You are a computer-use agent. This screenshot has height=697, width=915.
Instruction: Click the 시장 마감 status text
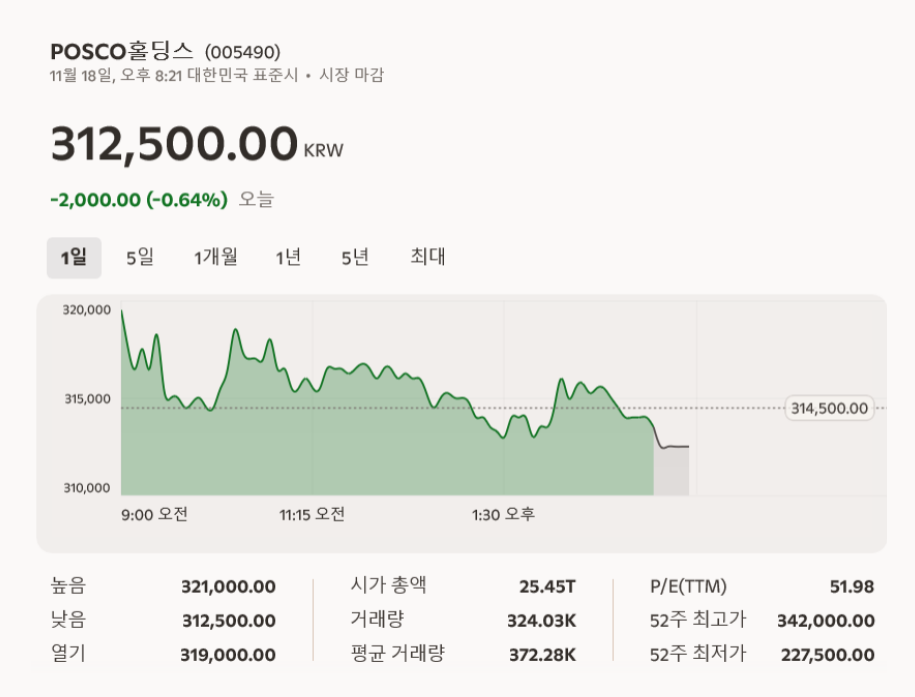point(351,75)
